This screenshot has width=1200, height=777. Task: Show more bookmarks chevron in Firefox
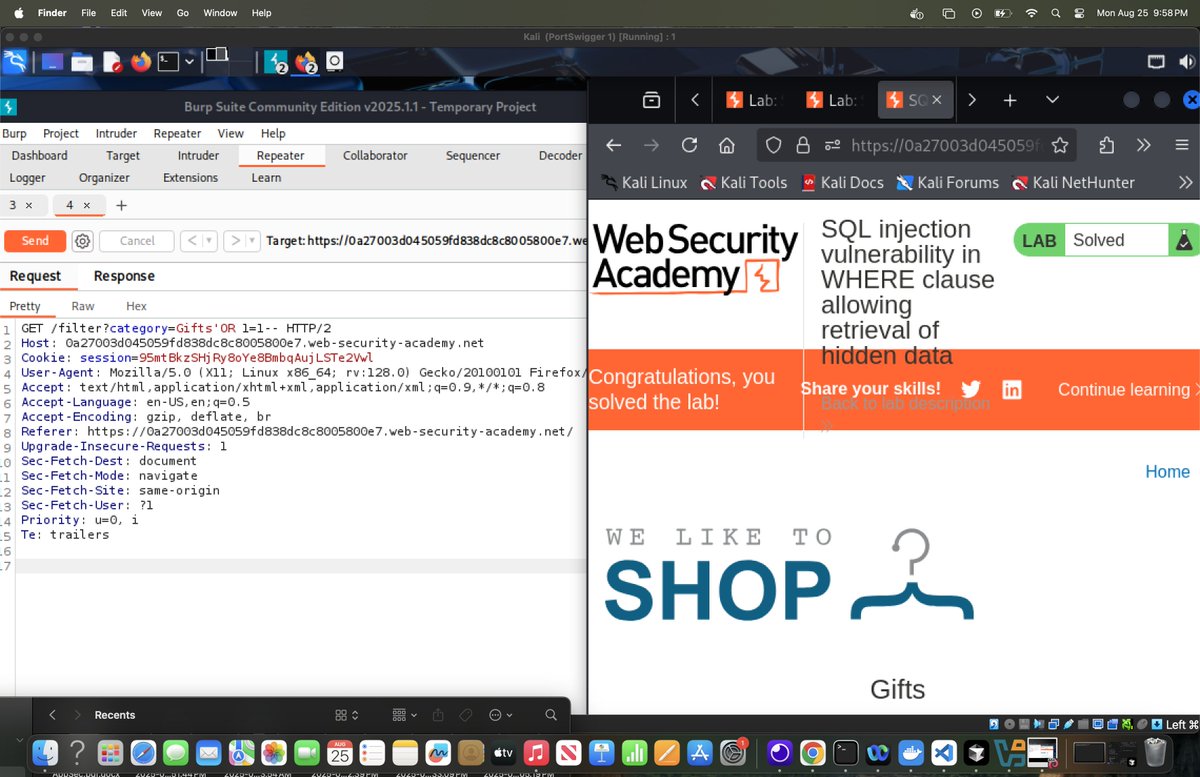[1185, 182]
